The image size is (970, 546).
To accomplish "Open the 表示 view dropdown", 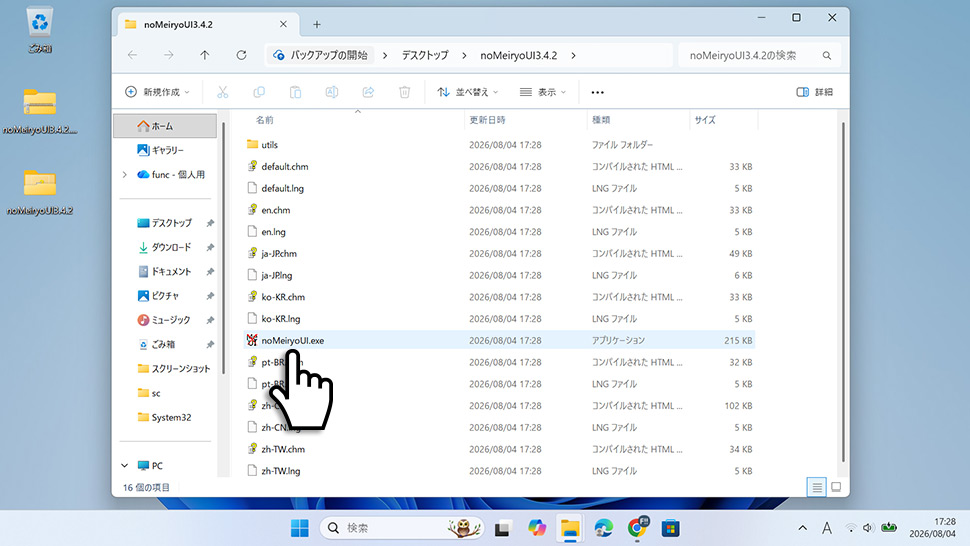I will click(x=543, y=92).
